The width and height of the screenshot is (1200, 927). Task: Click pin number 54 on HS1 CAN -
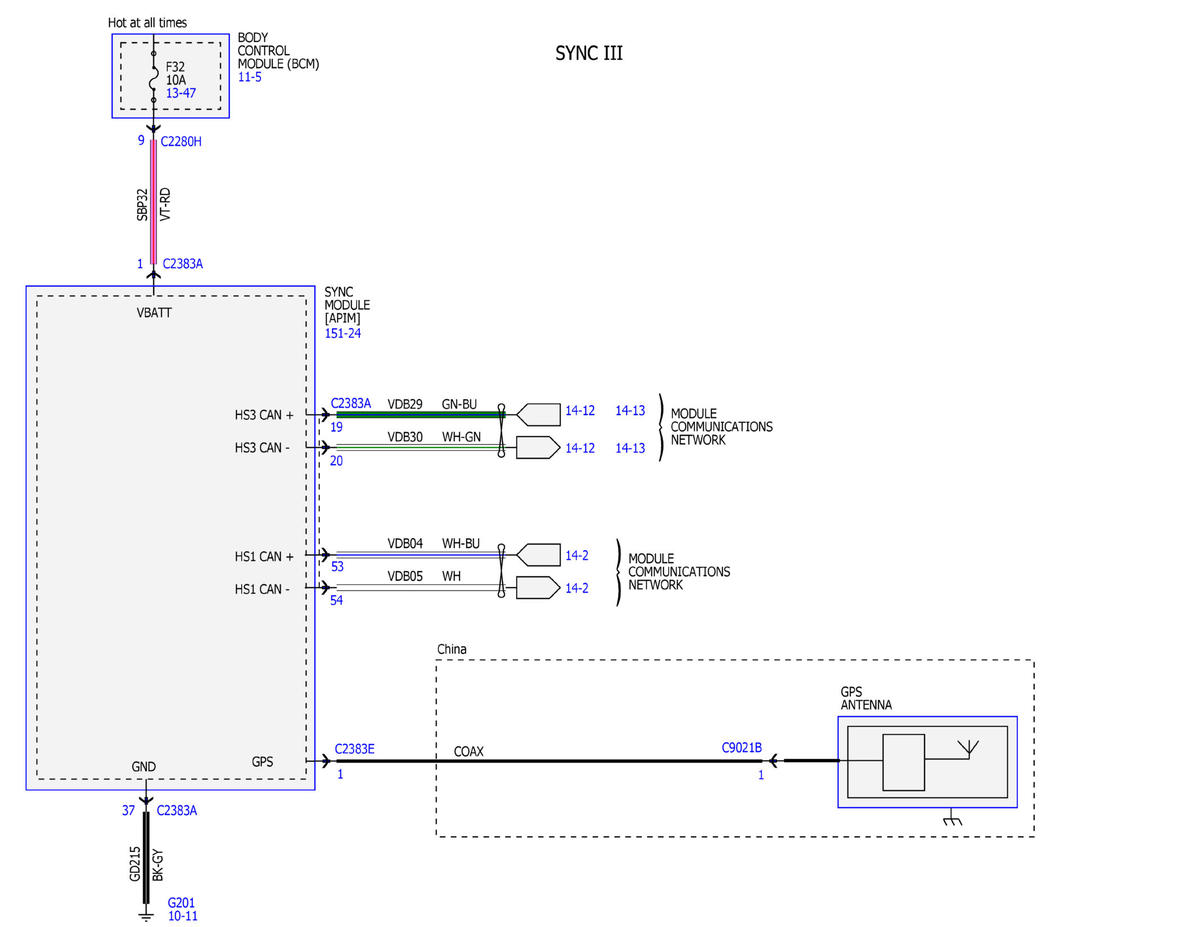click(x=337, y=600)
